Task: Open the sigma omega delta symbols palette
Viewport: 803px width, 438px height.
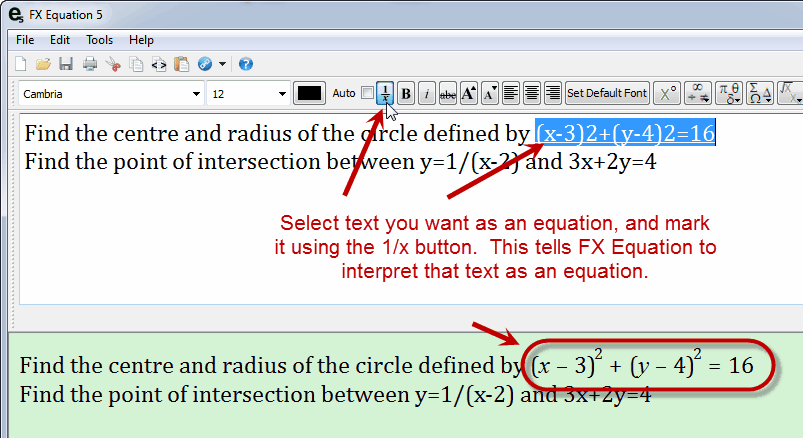Action: (x=760, y=93)
